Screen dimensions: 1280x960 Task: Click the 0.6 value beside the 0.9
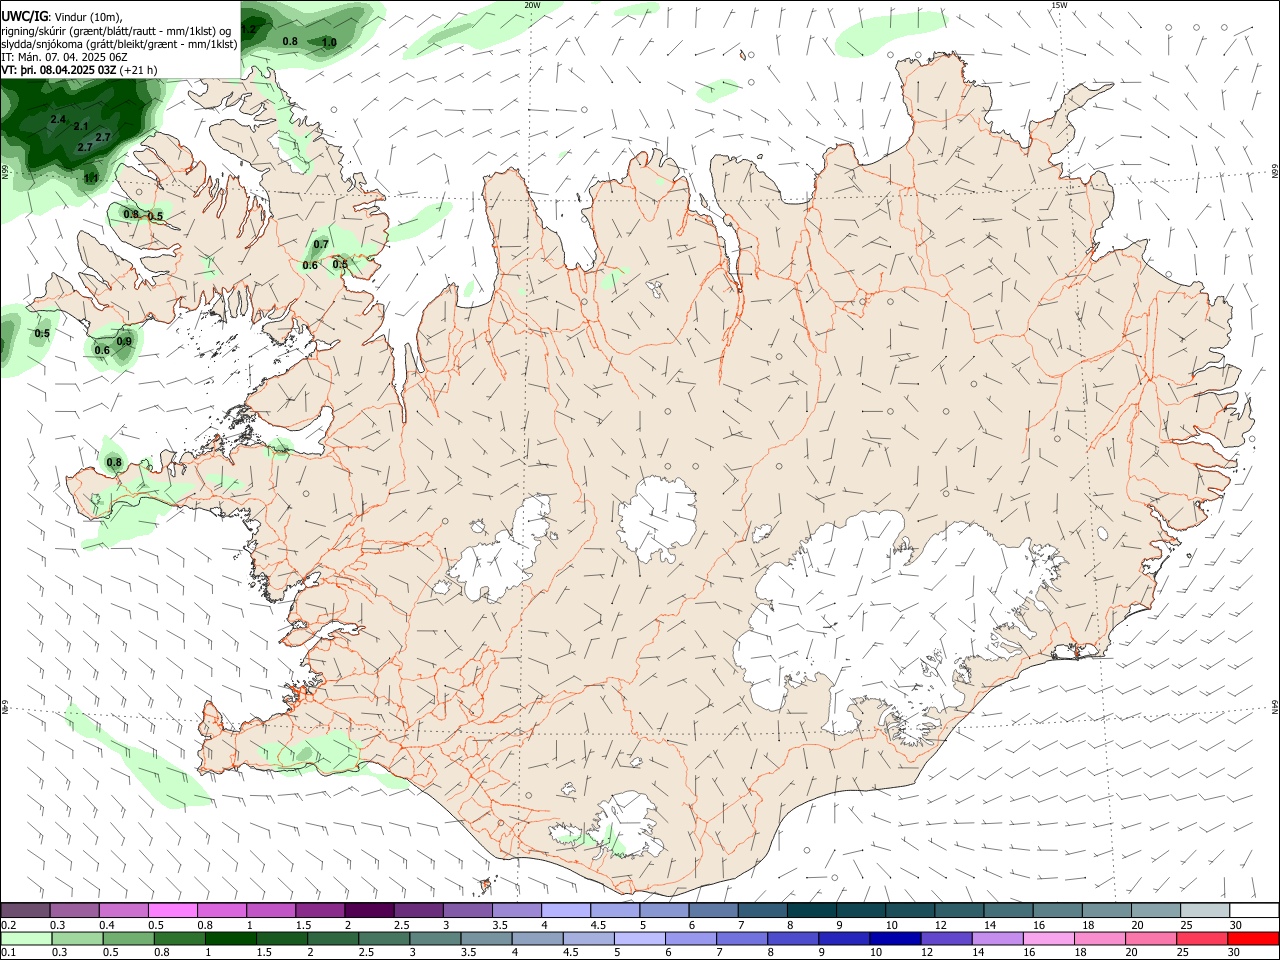pos(102,351)
